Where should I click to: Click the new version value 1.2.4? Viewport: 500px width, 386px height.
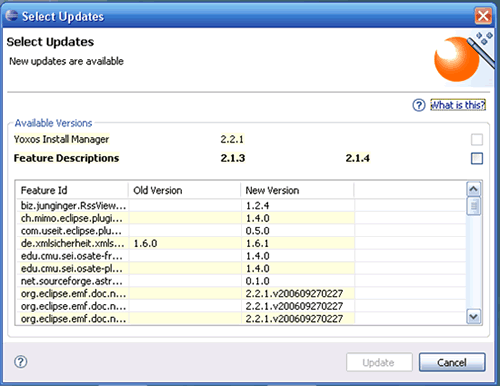pos(257,206)
